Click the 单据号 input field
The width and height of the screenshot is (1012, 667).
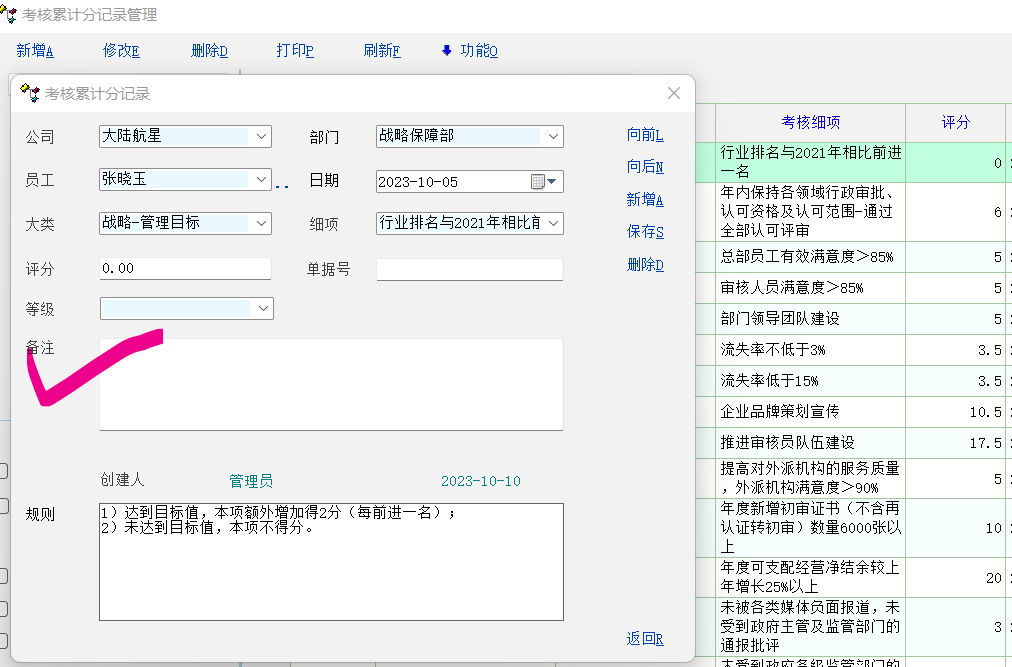pyautogui.click(x=469, y=269)
